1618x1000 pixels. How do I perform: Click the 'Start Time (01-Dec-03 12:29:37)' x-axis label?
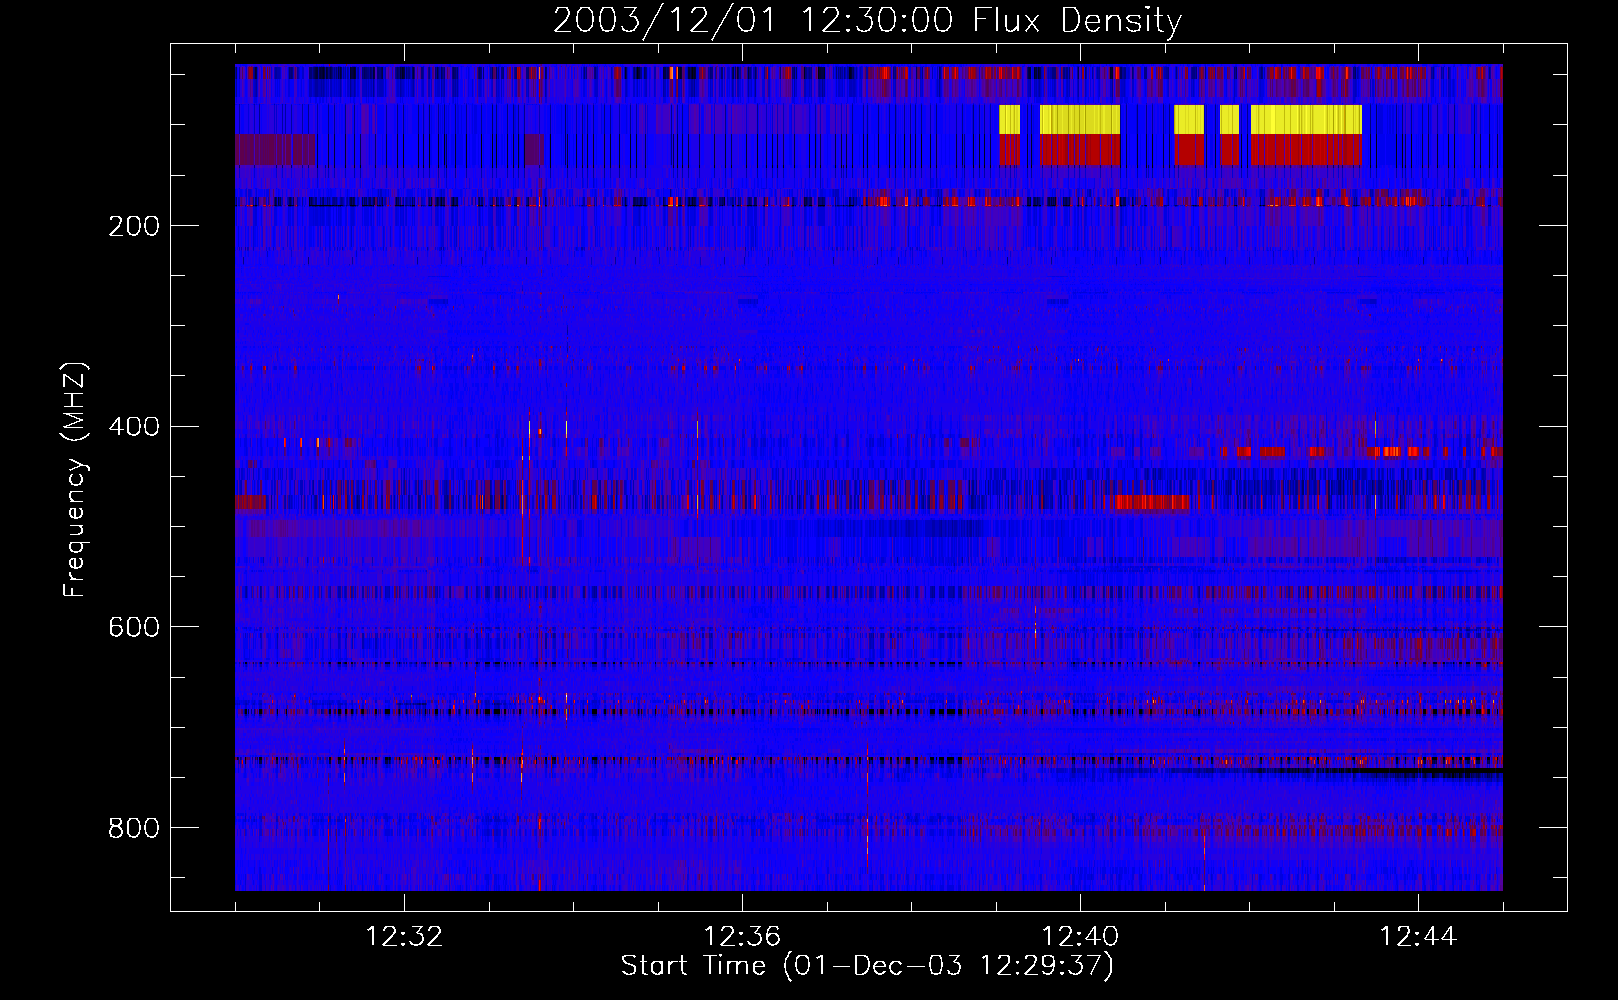(x=866, y=965)
